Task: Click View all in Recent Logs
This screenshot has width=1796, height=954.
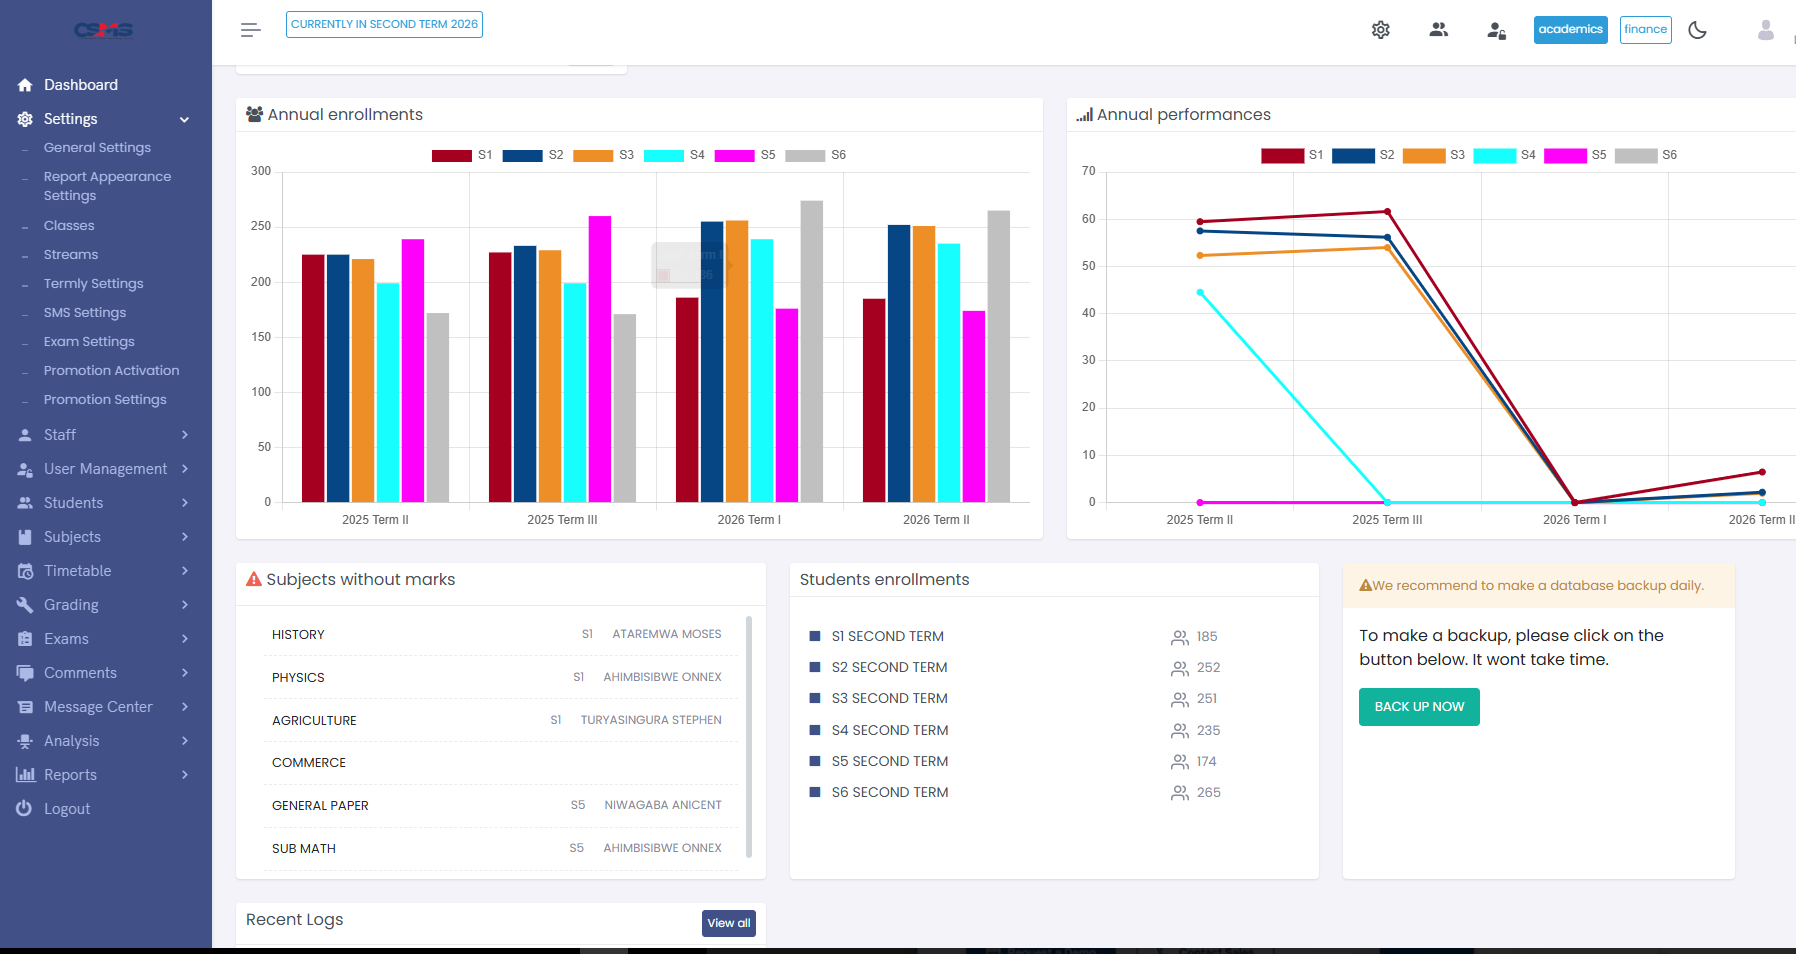Action: click(x=729, y=923)
